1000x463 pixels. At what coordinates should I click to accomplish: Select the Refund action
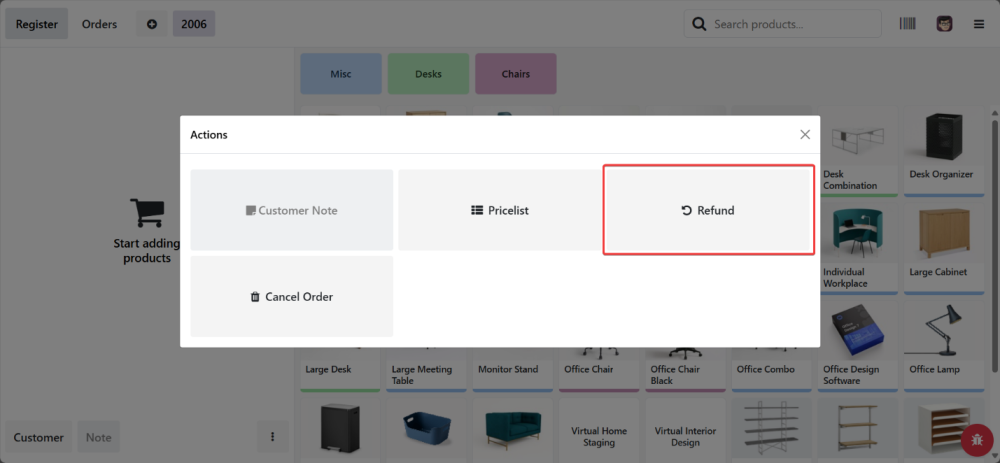click(x=708, y=210)
